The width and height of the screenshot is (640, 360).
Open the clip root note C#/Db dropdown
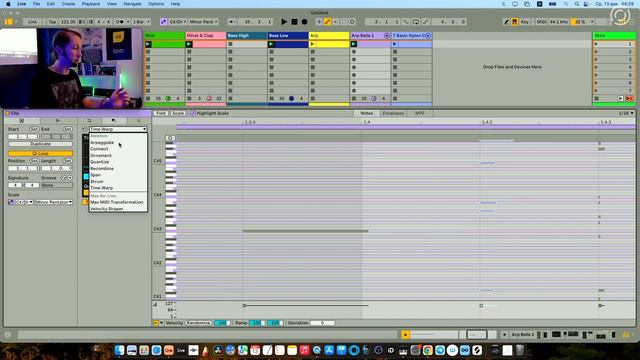tap(24, 202)
